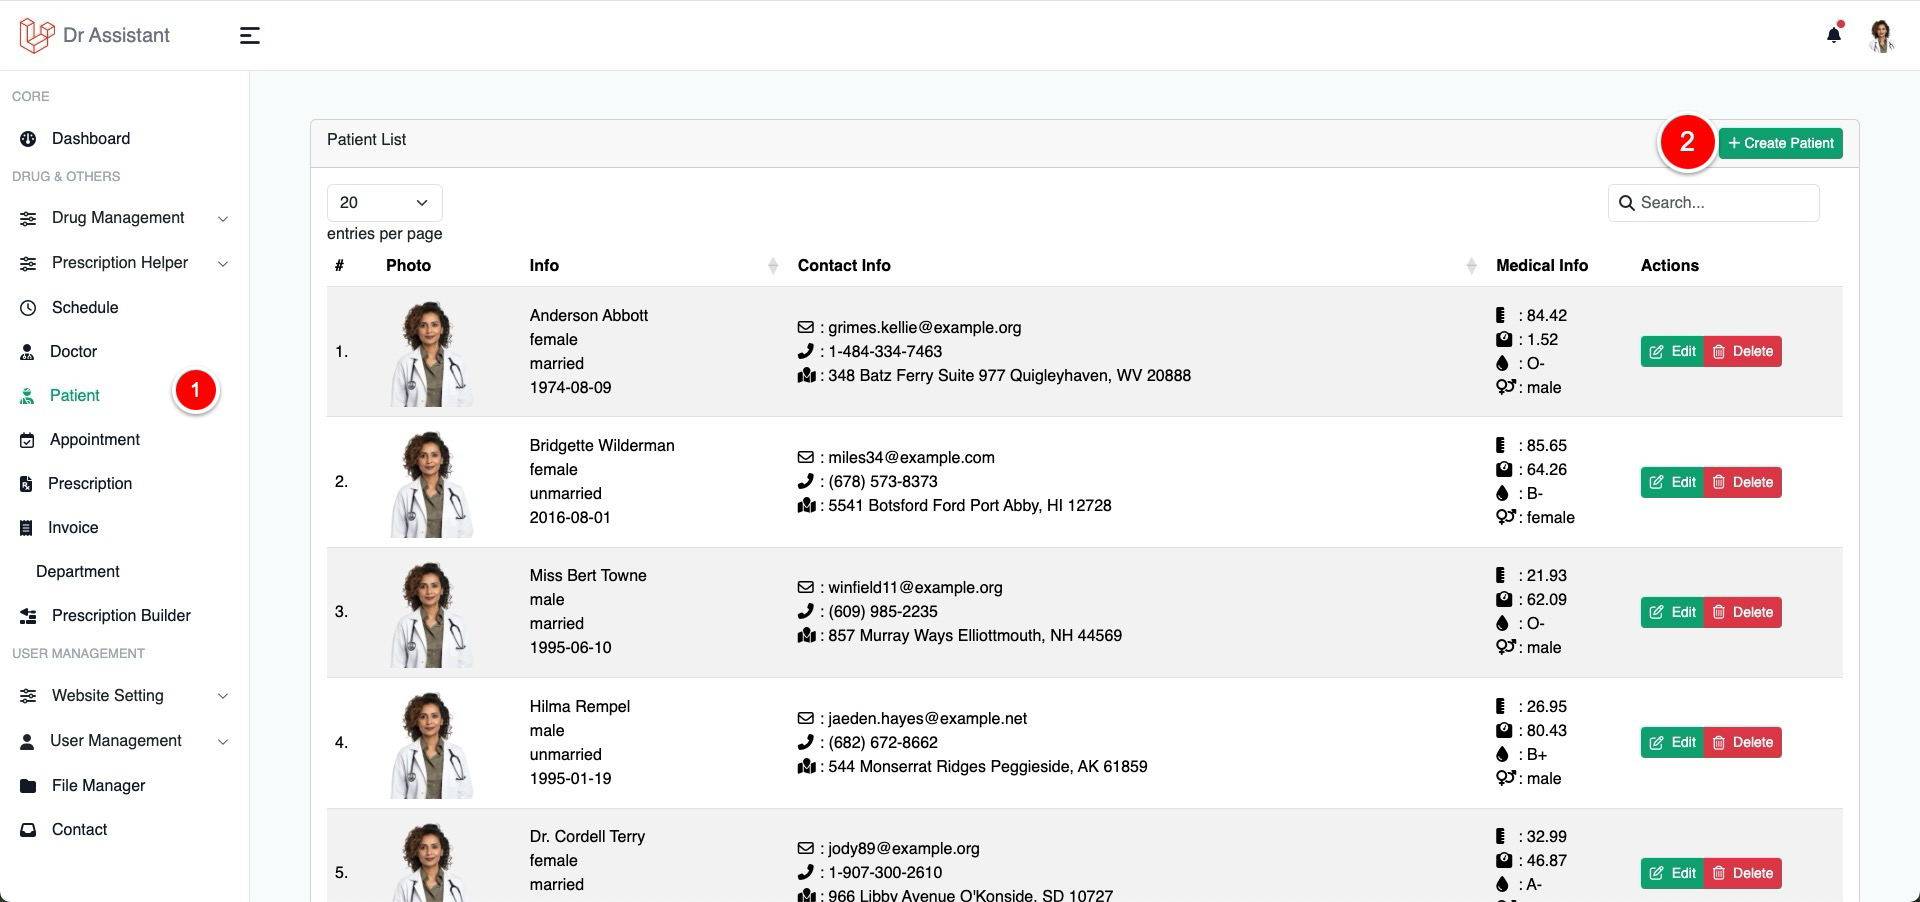The image size is (1920, 902).
Task: Delete Anderson Abbott's record
Action: (1742, 352)
